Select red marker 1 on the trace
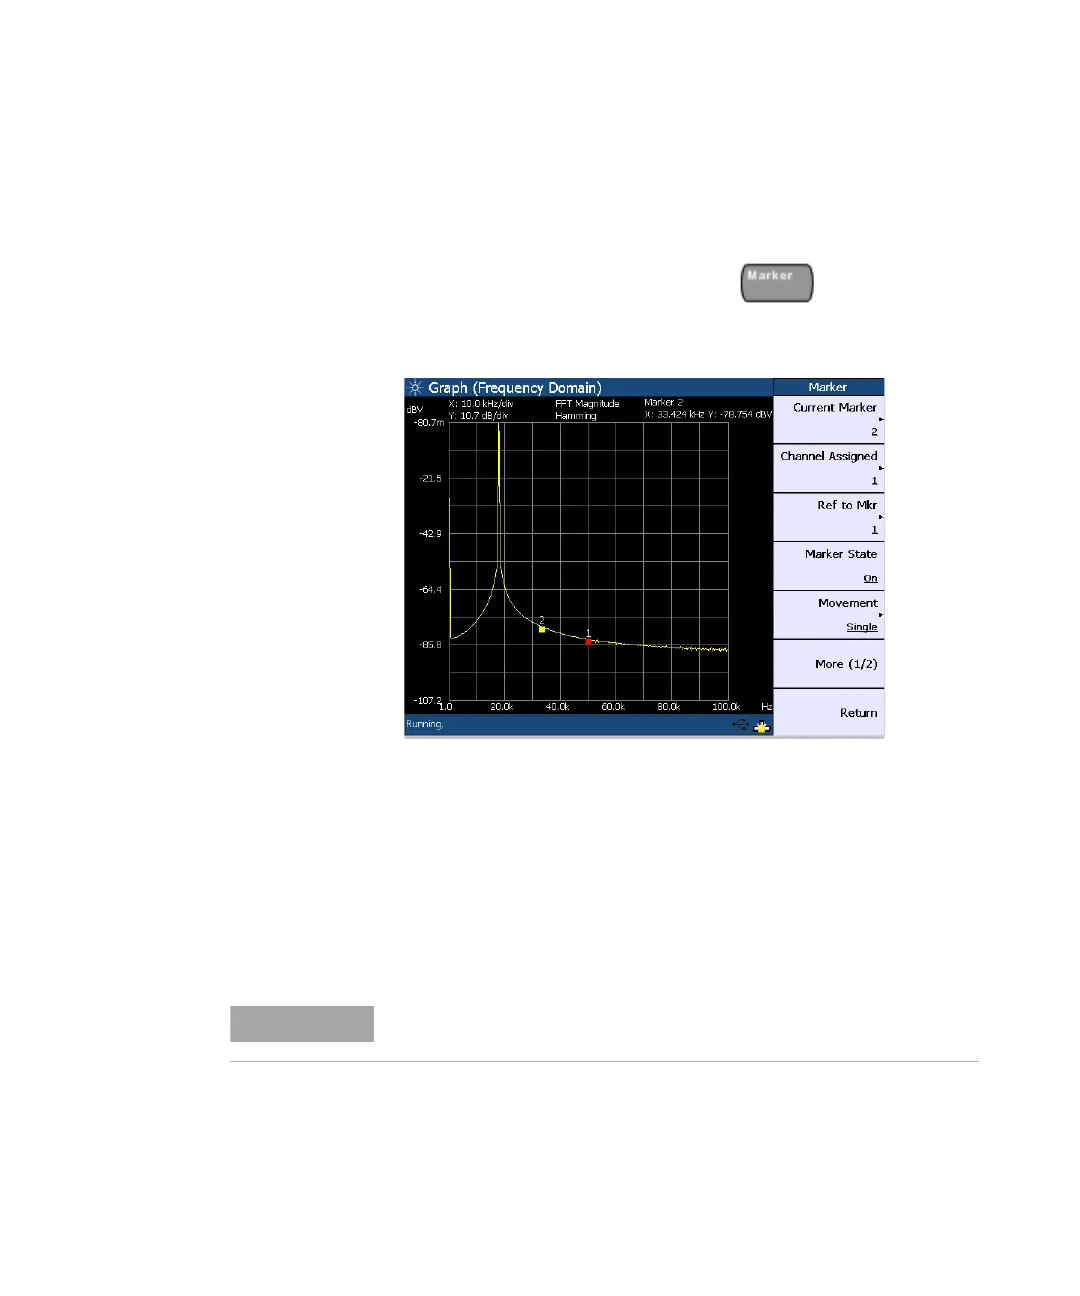Image resolution: width=1080 pixels, height=1296 pixels. (588, 641)
